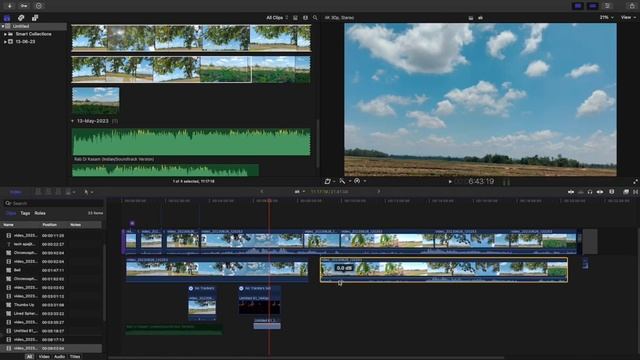This screenshot has width=640, height=360.
Task: Click the Share export icon
Action: point(632,6)
